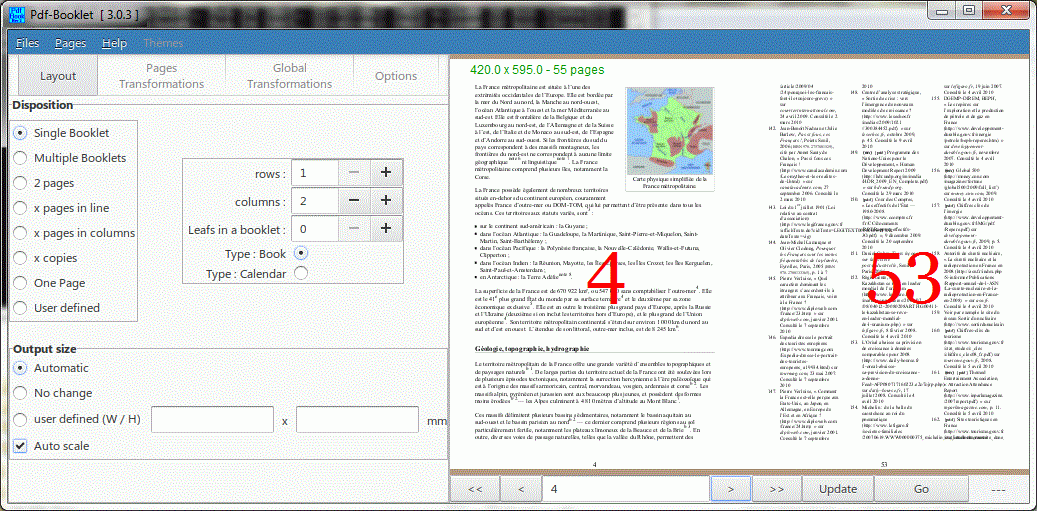Click the user defined width field

pyautogui.click(x=212, y=420)
